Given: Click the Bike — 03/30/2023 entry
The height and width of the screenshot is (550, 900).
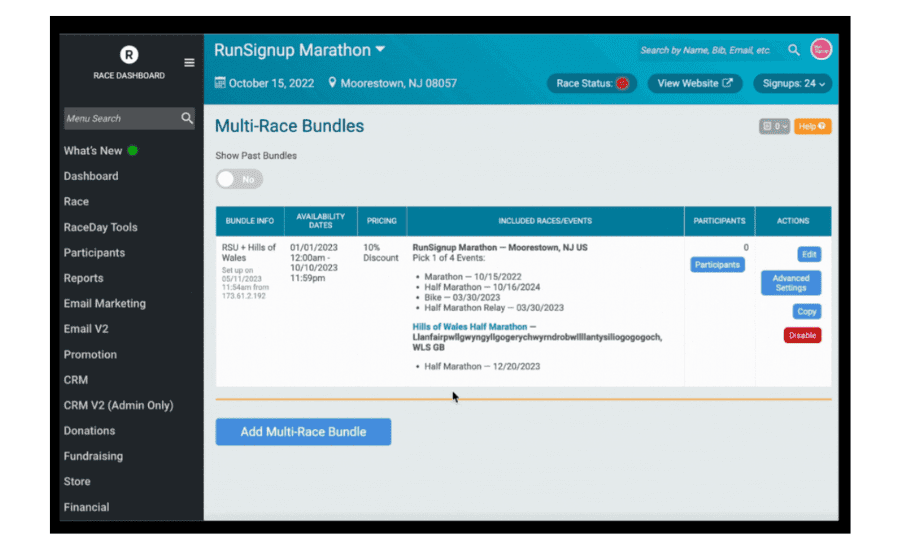Looking at the screenshot, I should tap(461, 297).
